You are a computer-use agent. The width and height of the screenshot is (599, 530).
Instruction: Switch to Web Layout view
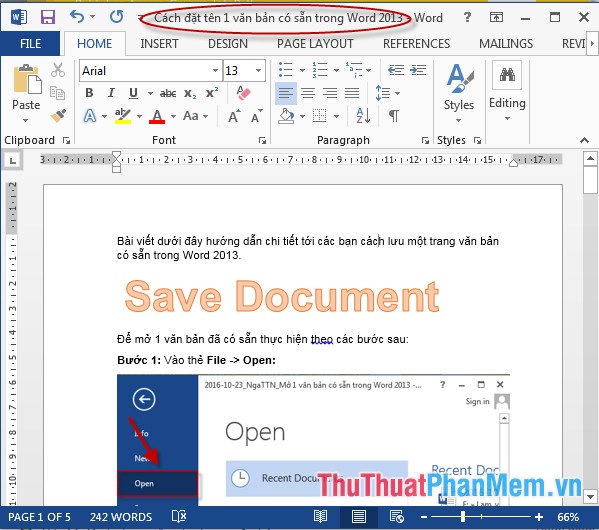397,517
